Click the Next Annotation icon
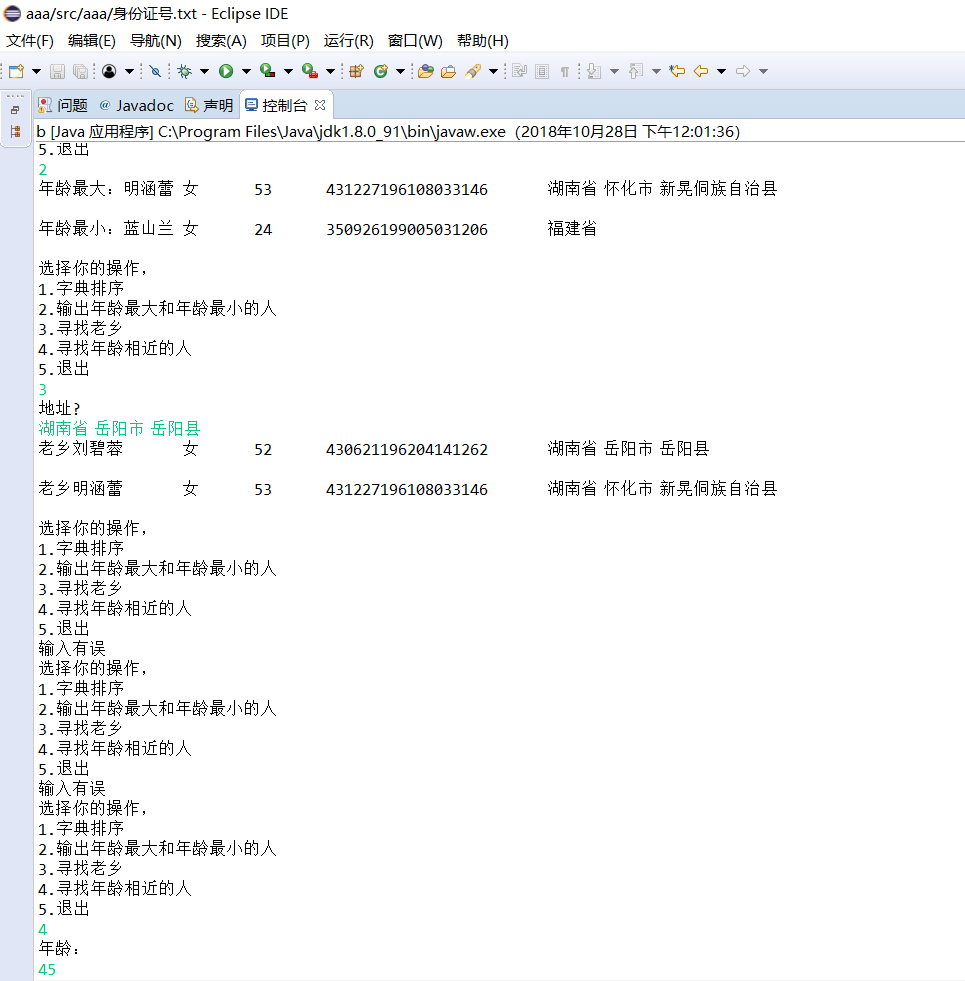 click(594, 71)
